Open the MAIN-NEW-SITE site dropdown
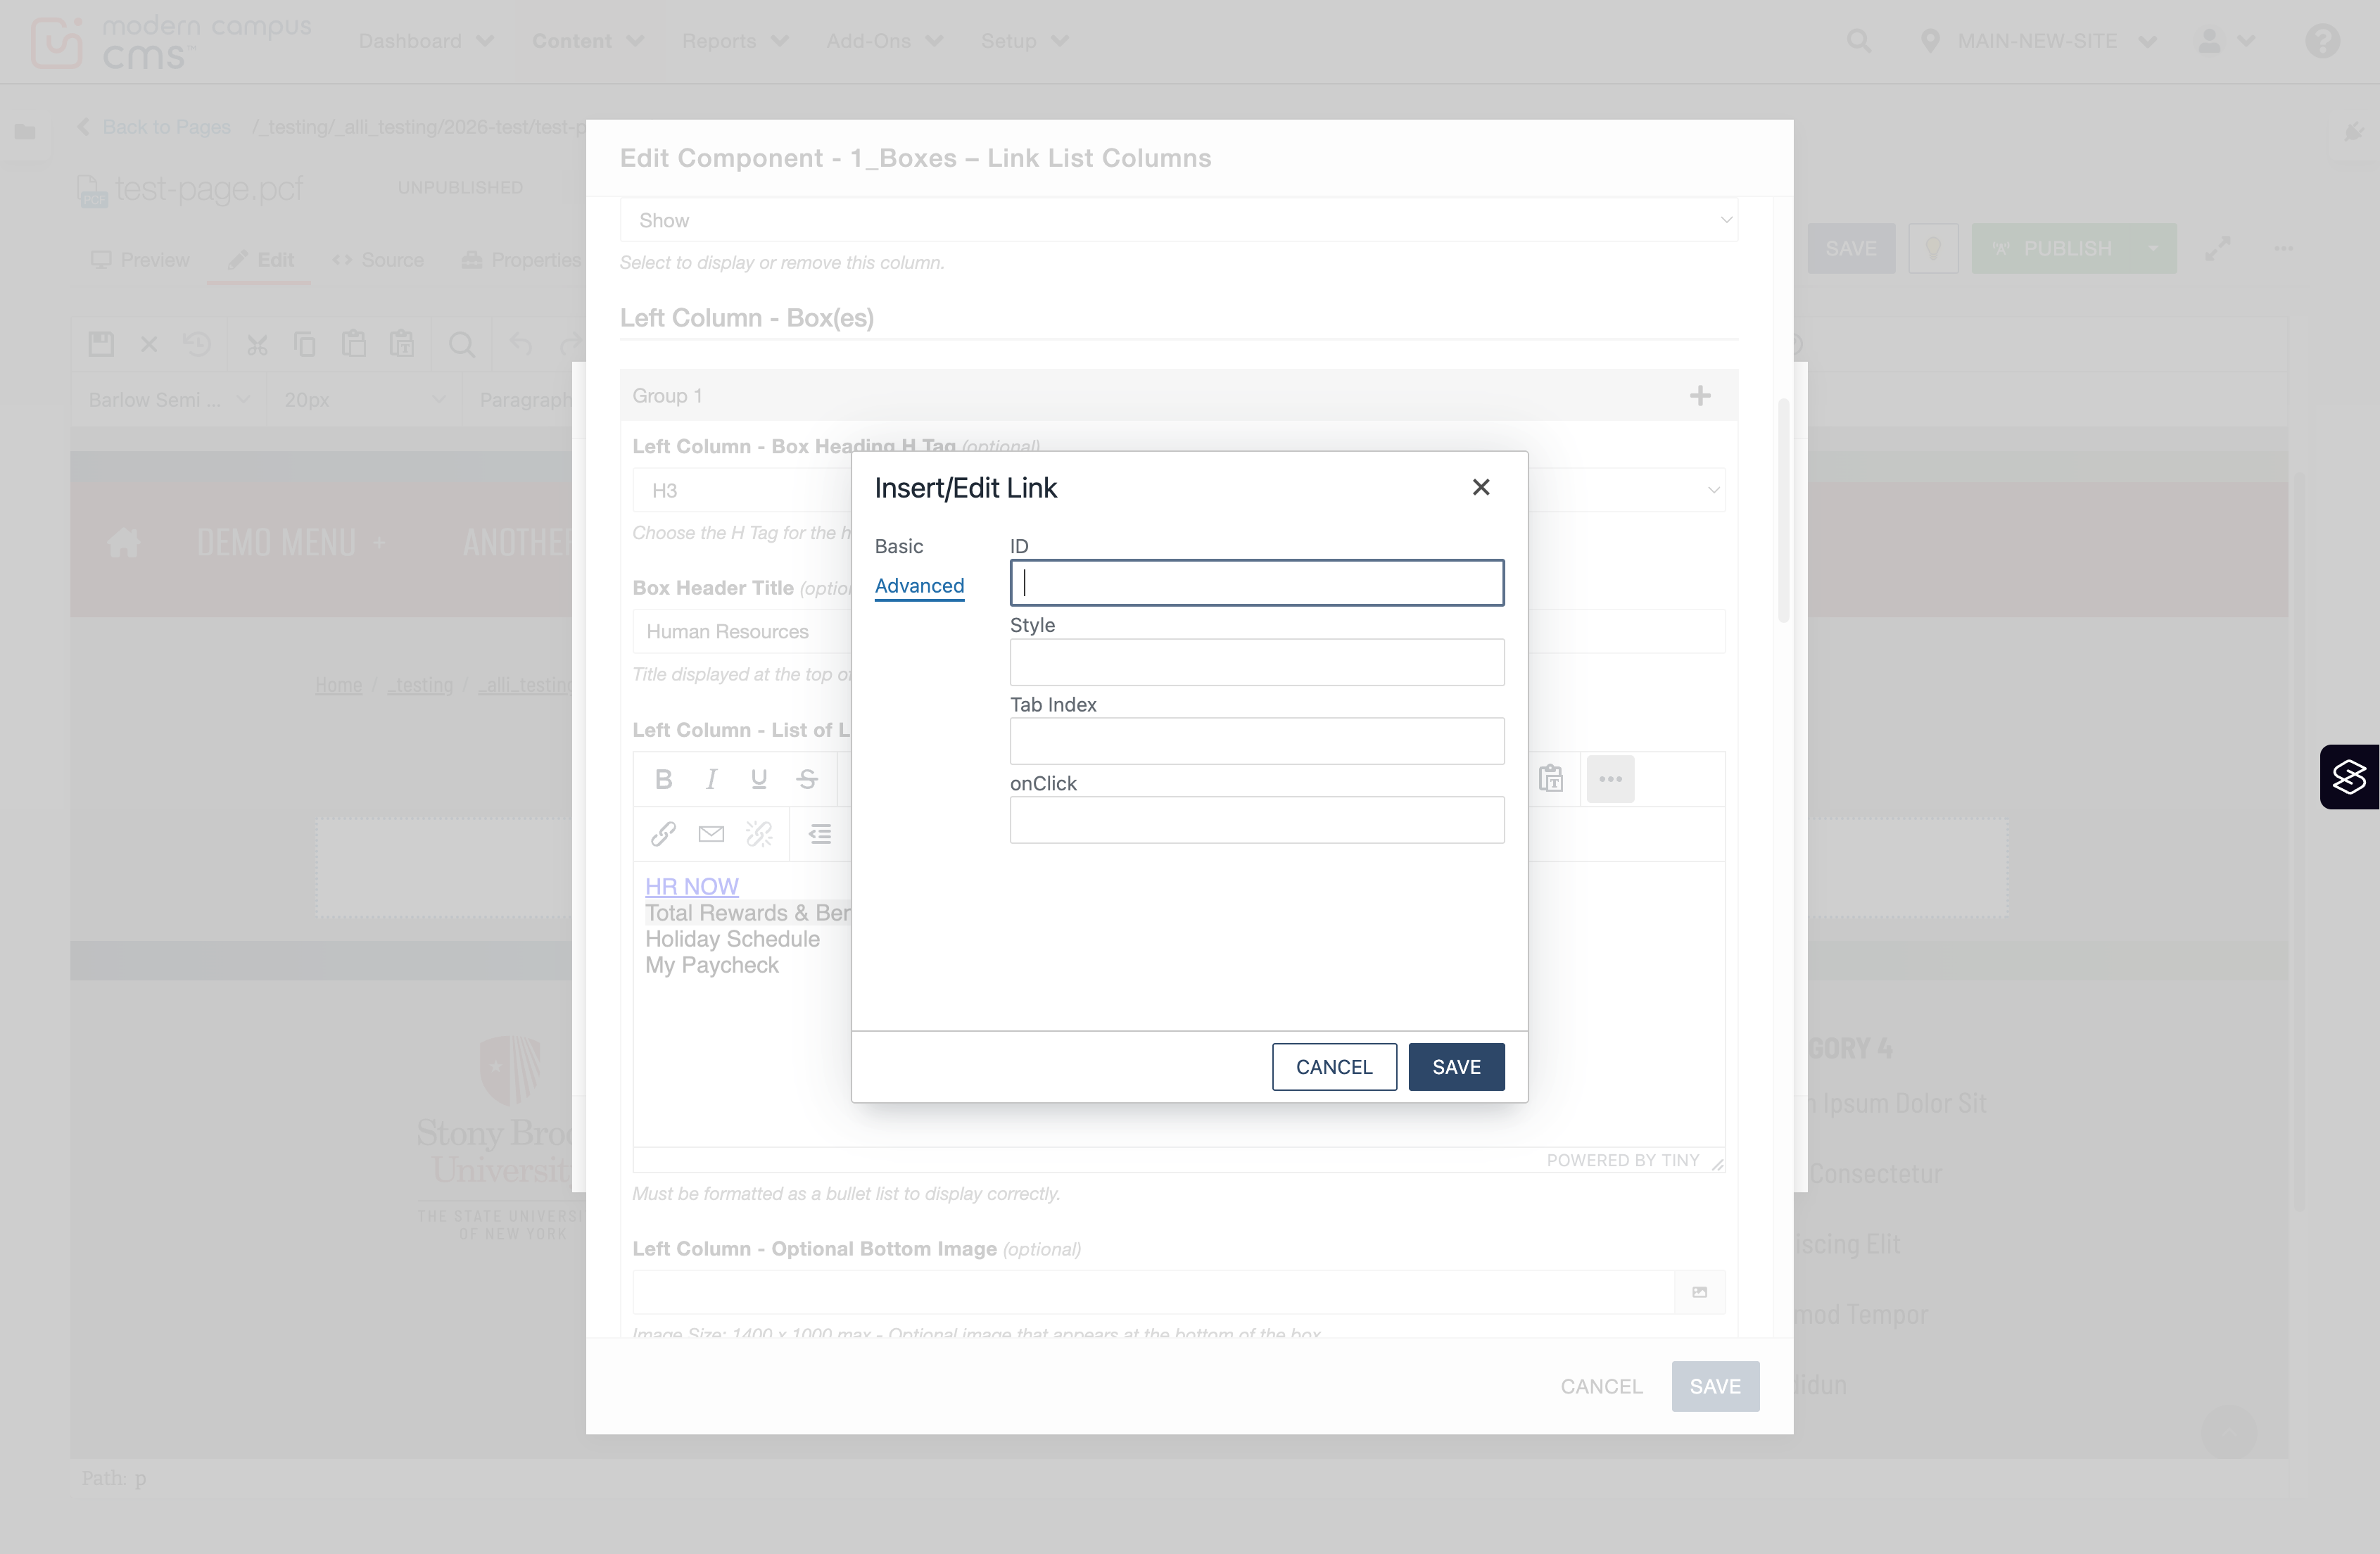The height and width of the screenshot is (1554, 2380). click(x=2038, y=41)
